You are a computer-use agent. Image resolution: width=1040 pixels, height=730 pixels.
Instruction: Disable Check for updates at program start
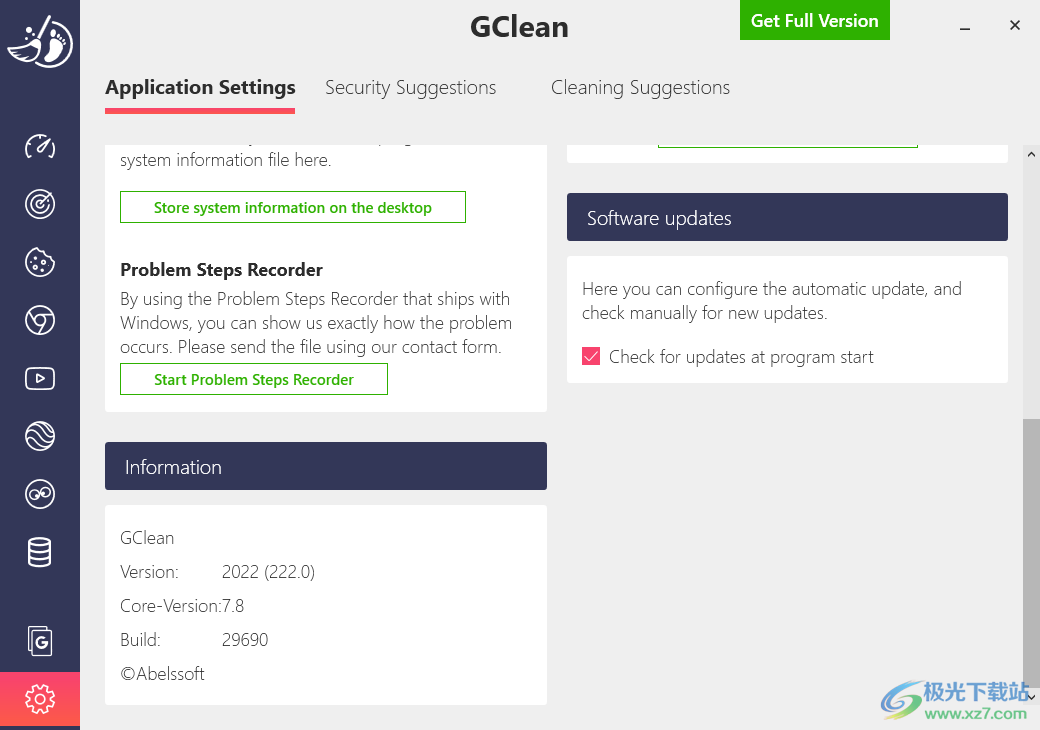[x=590, y=356]
